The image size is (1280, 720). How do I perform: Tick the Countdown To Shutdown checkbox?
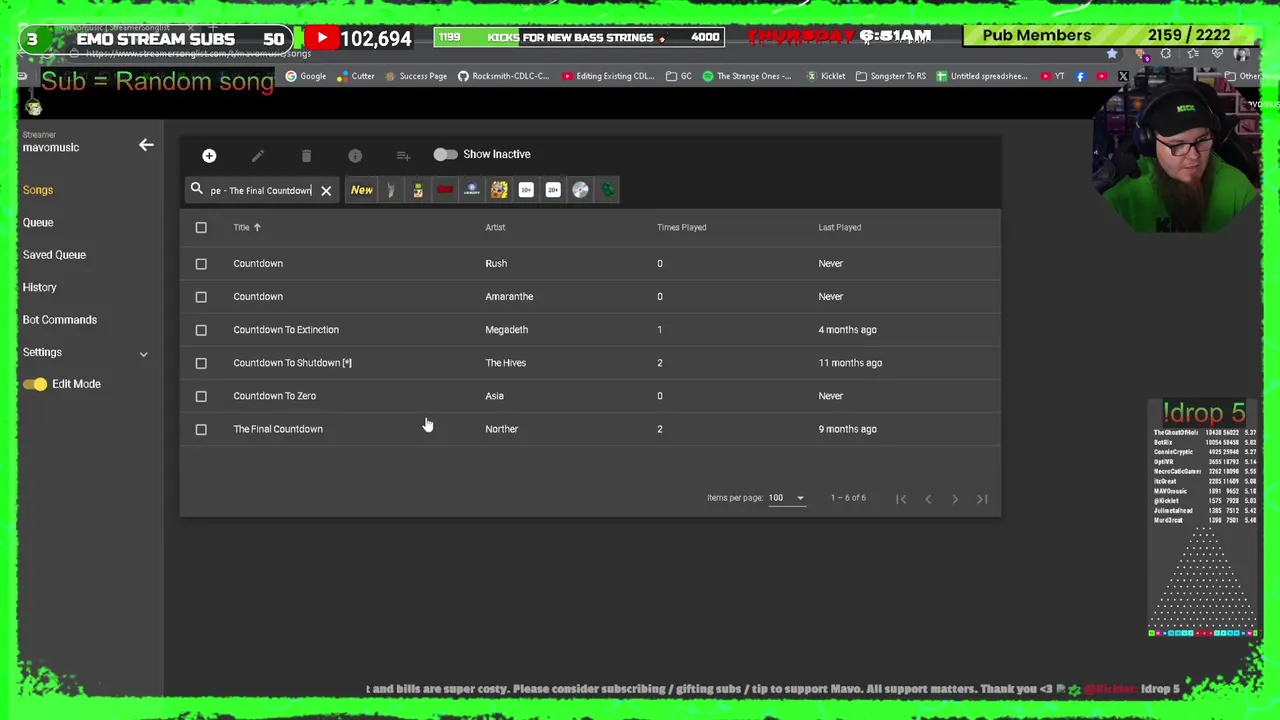[201, 363]
